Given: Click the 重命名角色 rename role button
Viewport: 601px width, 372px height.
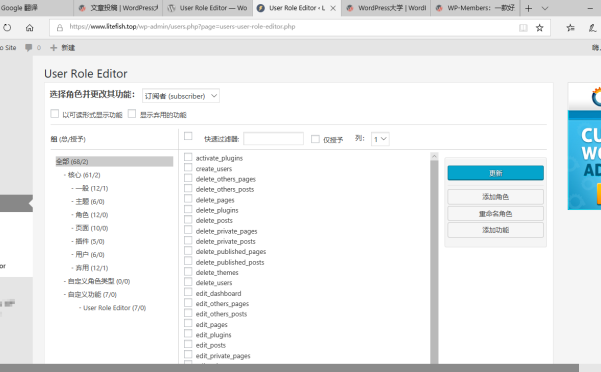Looking at the screenshot, I should tap(495, 213).
